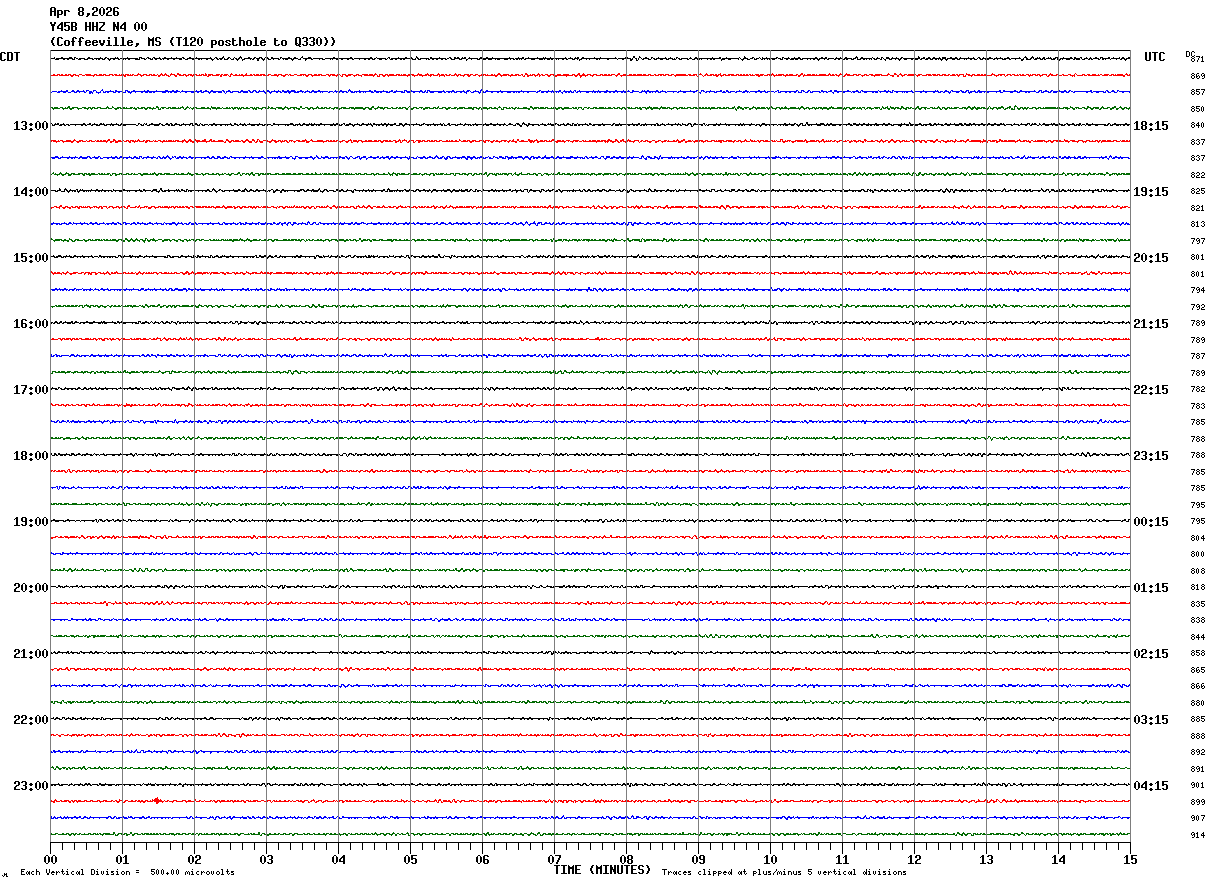Click the 02:15 UTC time label
This screenshot has height=886, width=1210.
click(1151, 654)
